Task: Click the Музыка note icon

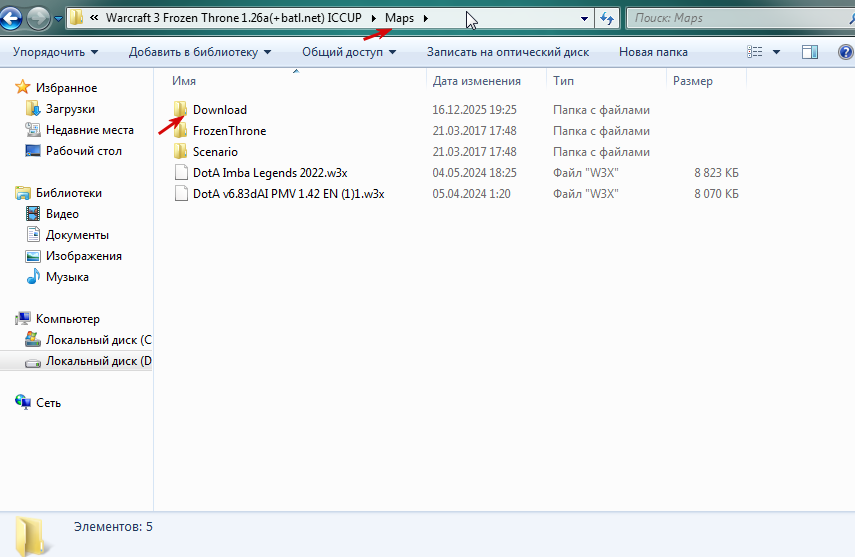Action: [x=33, y=277]
